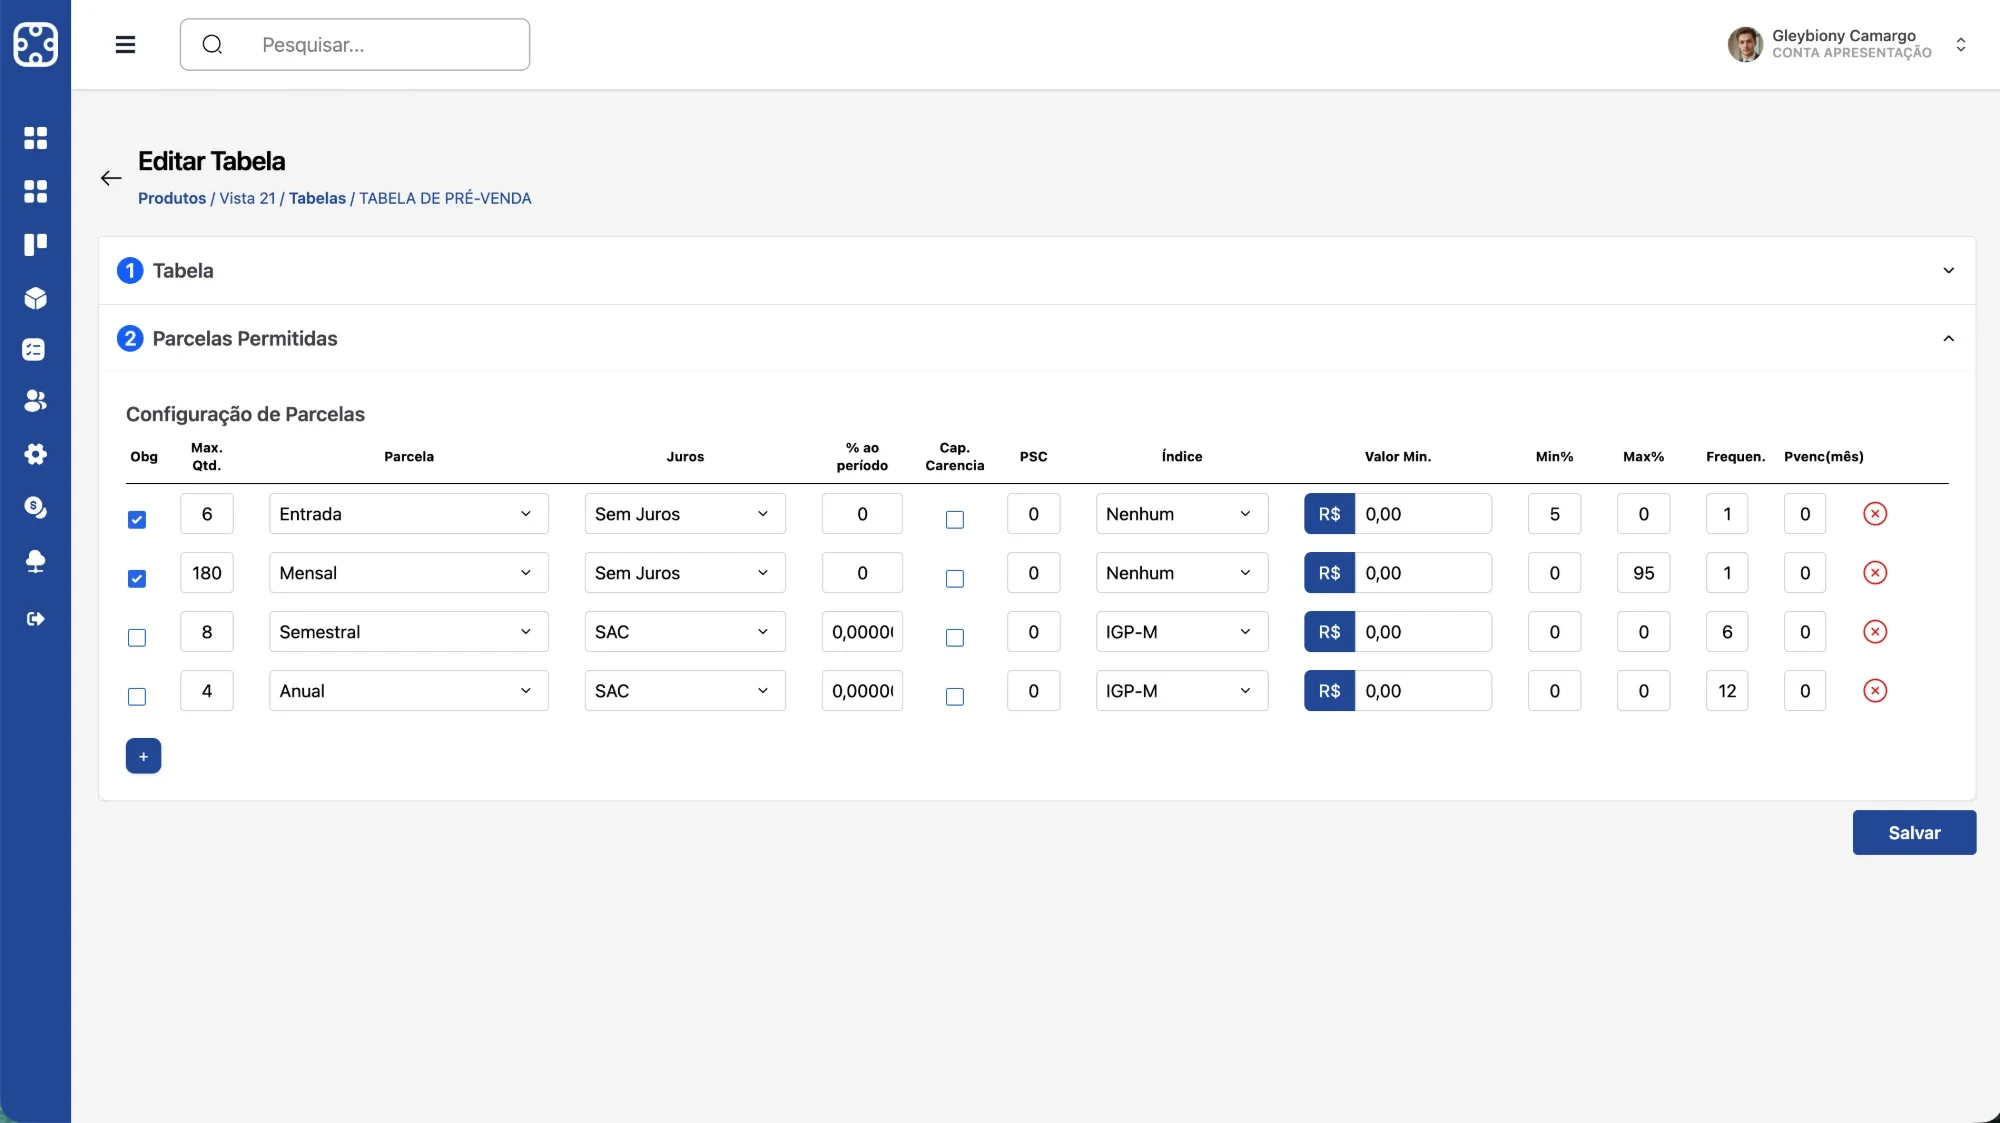Enable Cap. Carencia for the Mensal row
The width and height of the screenshot is (2000, 1123).
955,579
